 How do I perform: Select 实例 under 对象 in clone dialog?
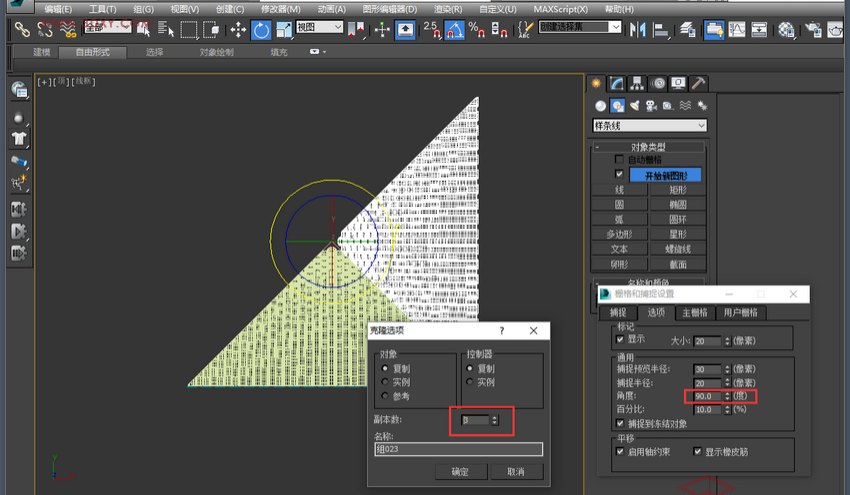tap(385, 382)
